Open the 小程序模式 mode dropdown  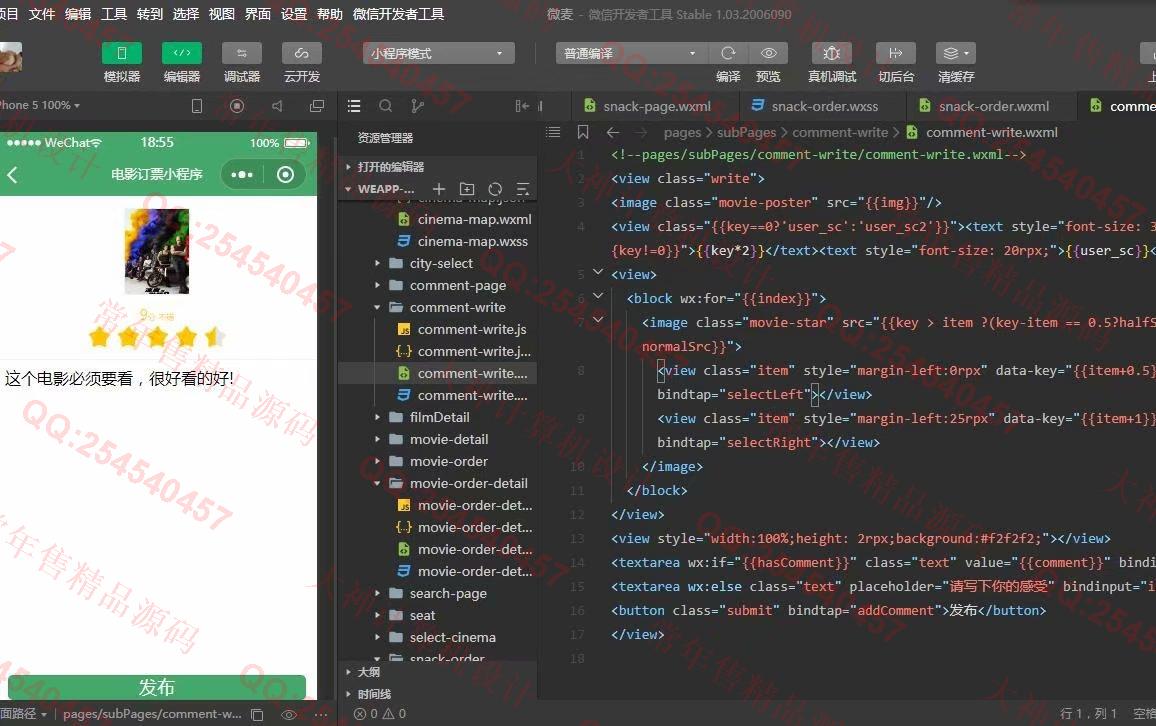point(438,53)
